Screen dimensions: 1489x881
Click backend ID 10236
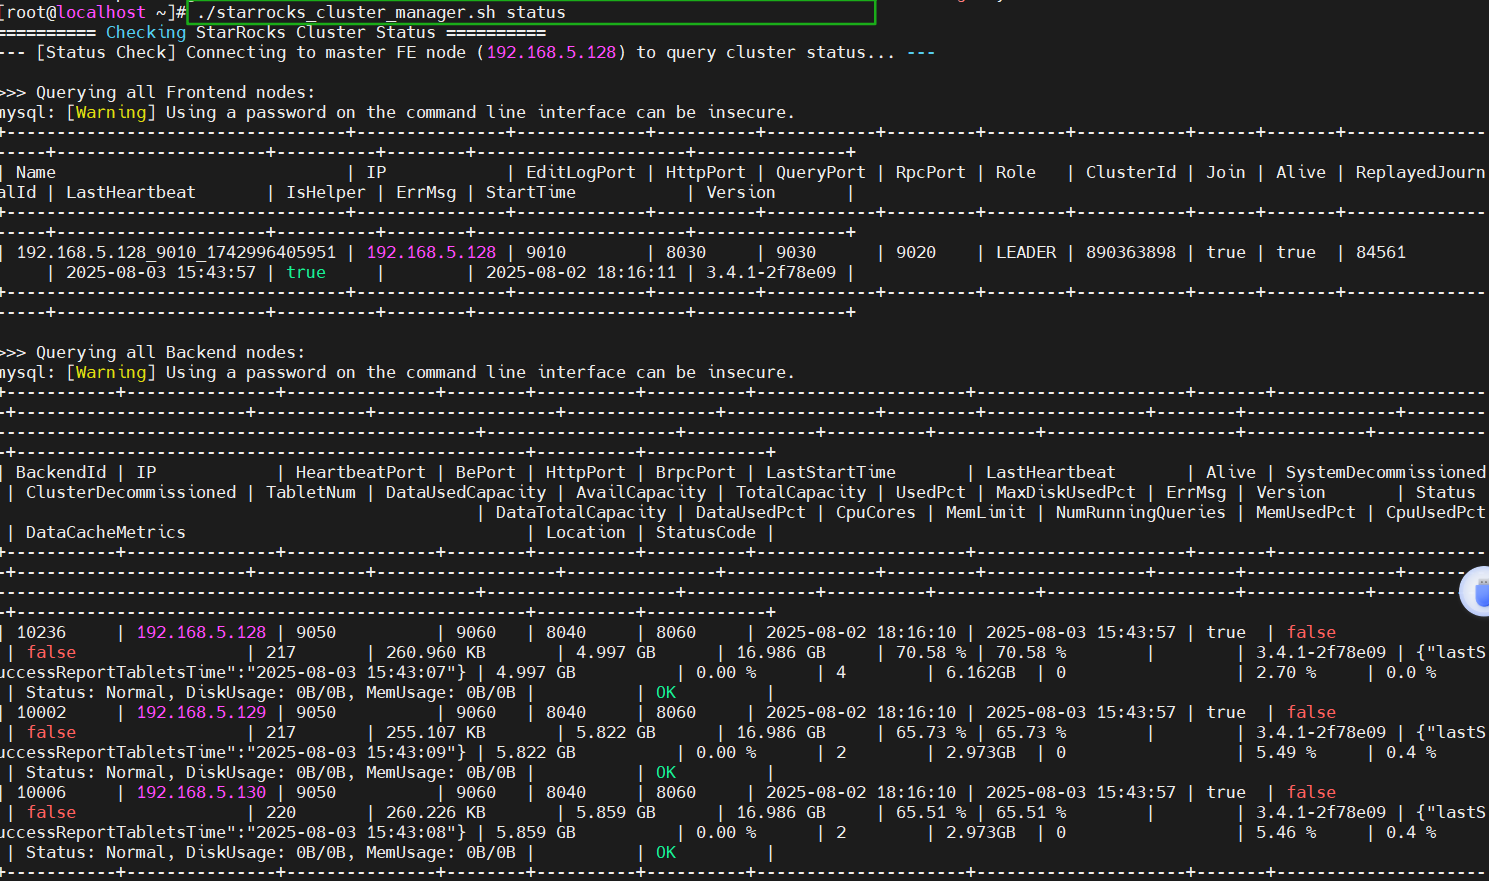(41, 632)
